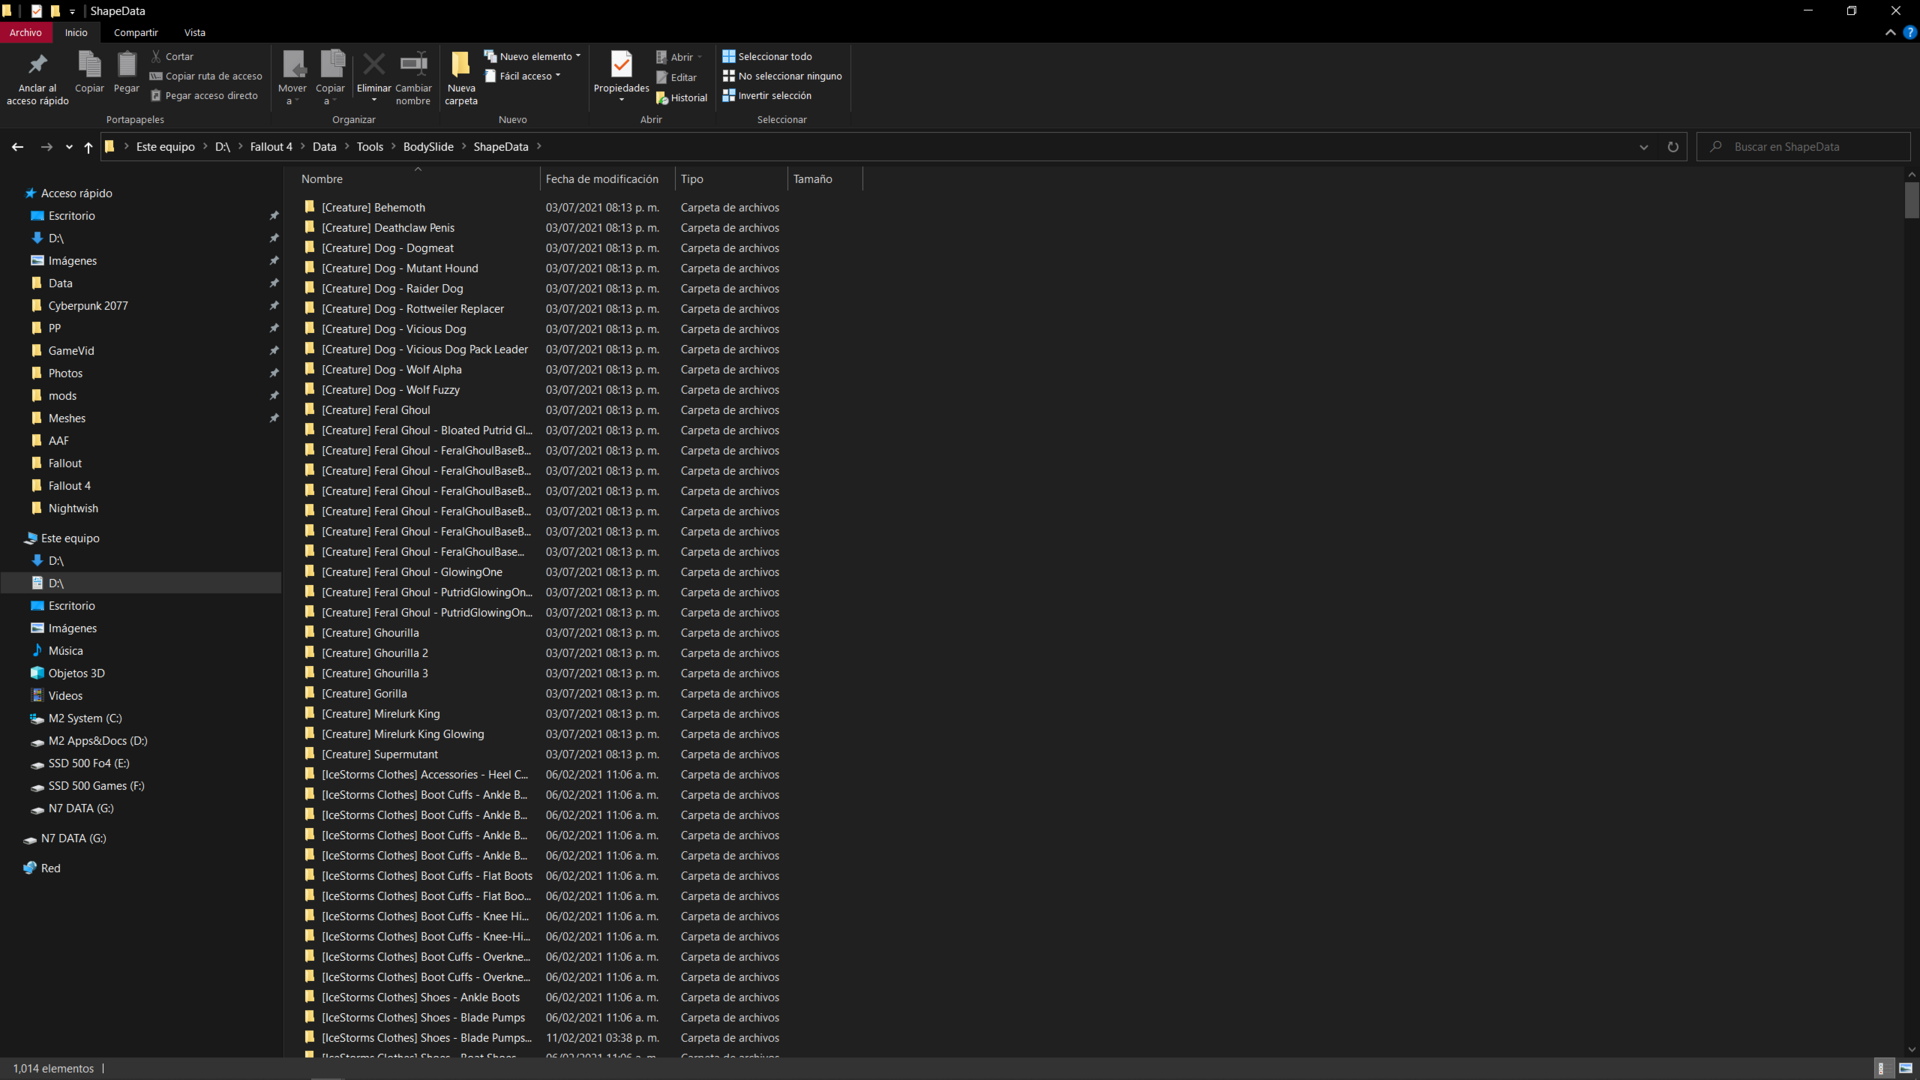The height and width of the screenshot is (1080, 1920).
Task: Select Red network in sidebar
Action: pos(50,868)
